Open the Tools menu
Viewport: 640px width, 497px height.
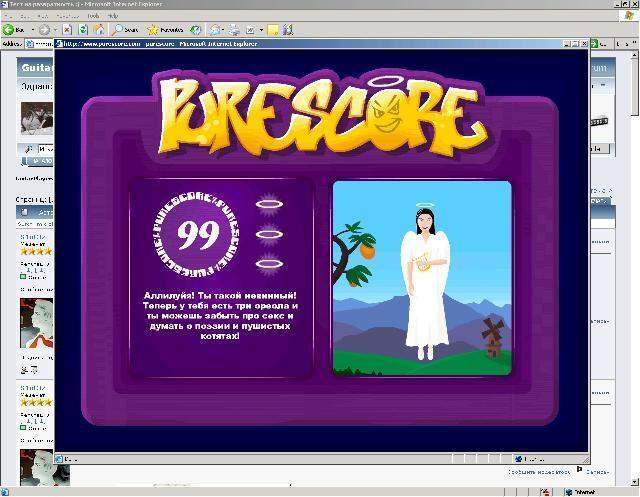[x=93, y=16]
